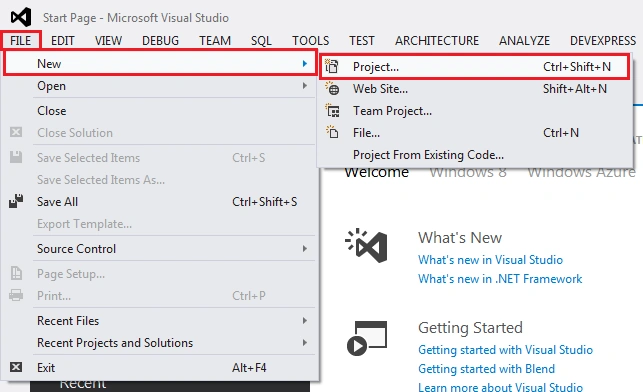Click the Getting Started play icon
643x392 pixels.
coord(367,338)
